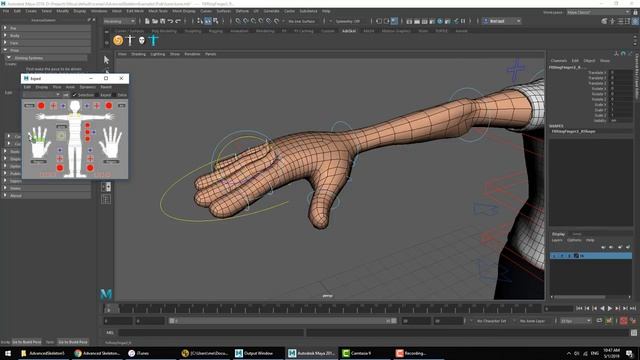640x360 pixels.
Task: Click the white skeleton T-pose shelf icon
Action: 130,40
